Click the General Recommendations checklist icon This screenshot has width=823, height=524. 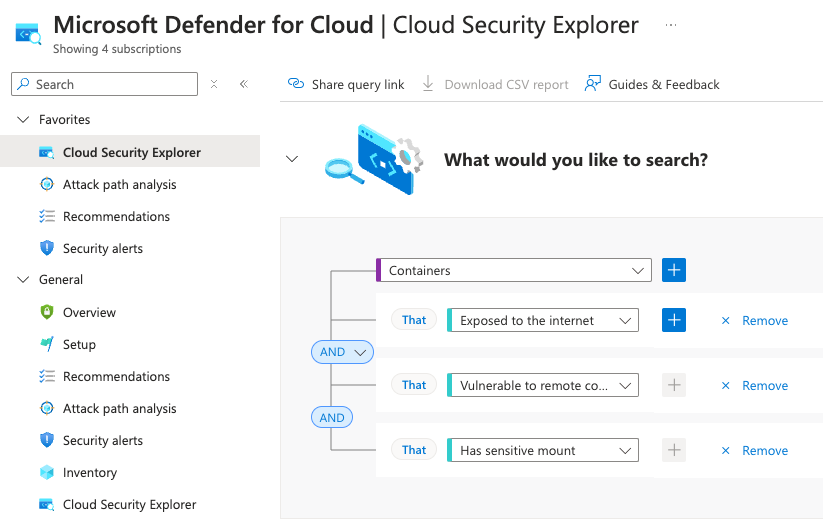47,376
